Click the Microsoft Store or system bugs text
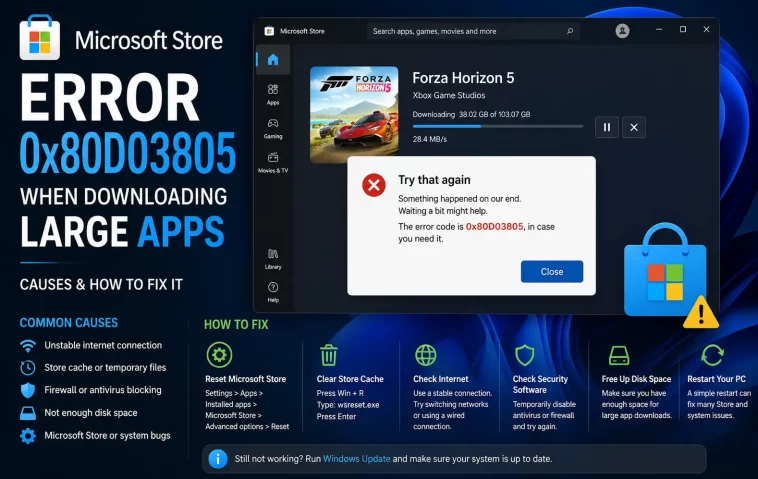758x479 pixels. (107, 435)
